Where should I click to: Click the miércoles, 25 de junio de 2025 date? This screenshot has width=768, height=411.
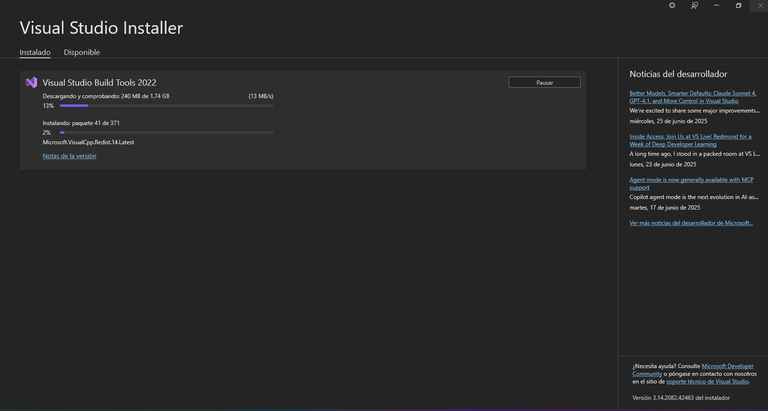tap(668, 121)
